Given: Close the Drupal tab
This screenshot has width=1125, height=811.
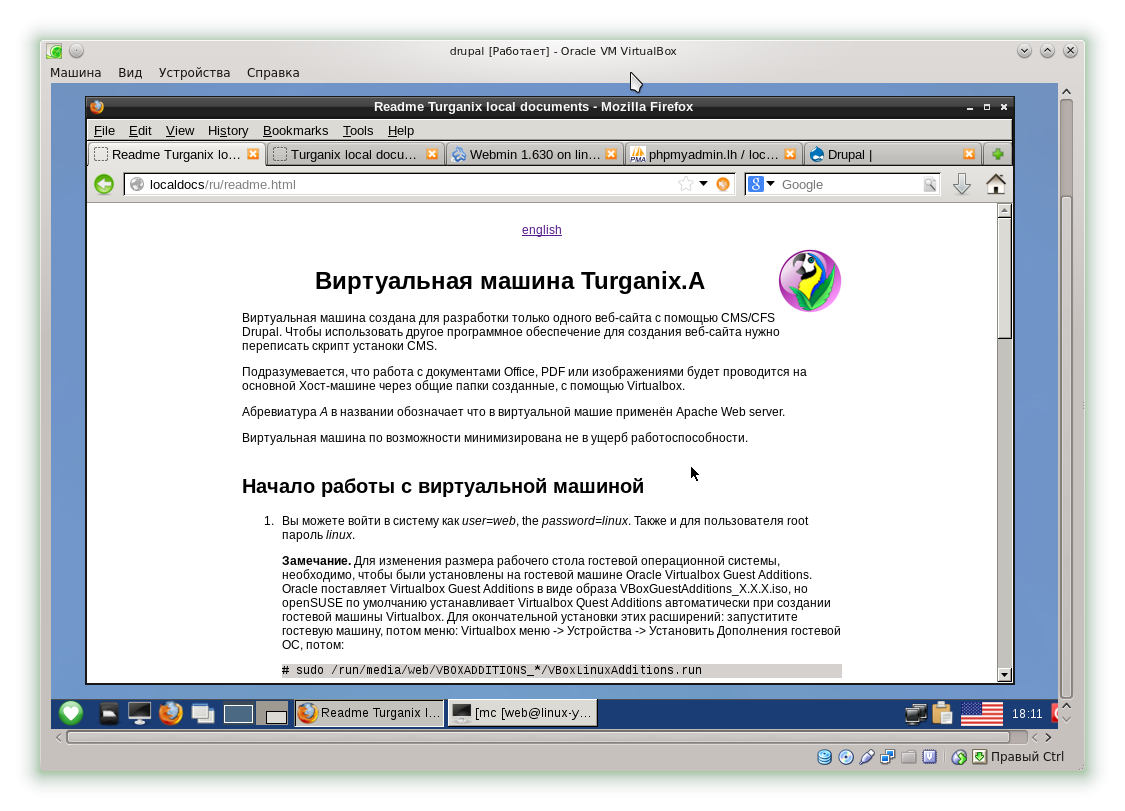Looking at the screenshot, I should pyautogui.click(x=969, y=154).
